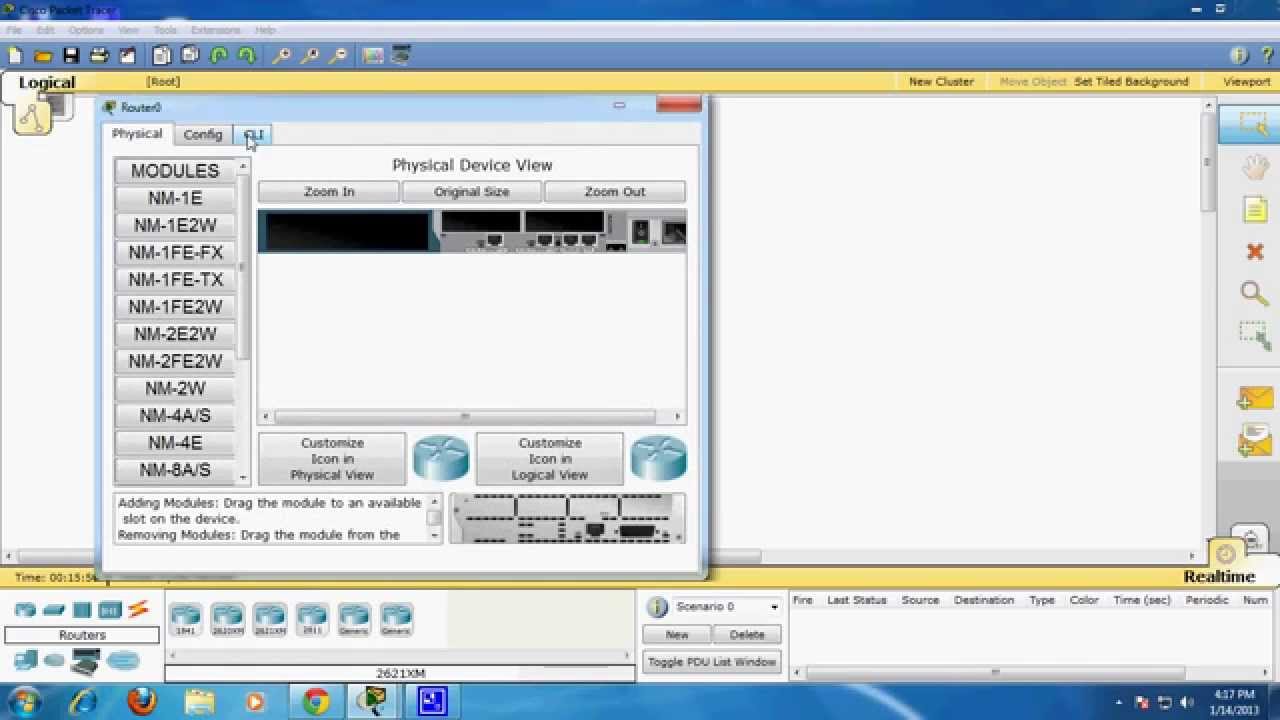Image resolution: width=1280 pixels, height=720 pixels.
Task: Choose the Select tool in right toolbar
Action: pyautogui.click(x=1253, y=123)
